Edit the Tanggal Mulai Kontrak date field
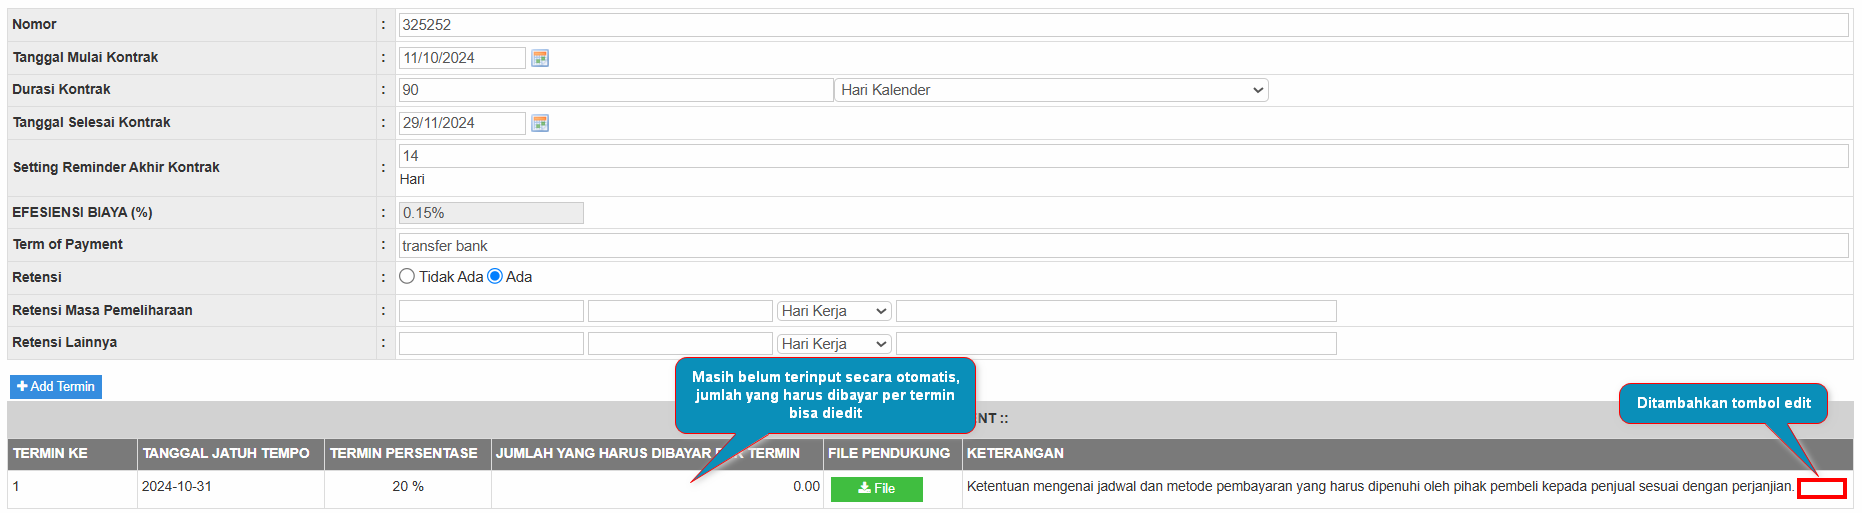Image resolution: width=1862 pixels, height=513 pixels. pyautogui.click(x=462, y=58)
